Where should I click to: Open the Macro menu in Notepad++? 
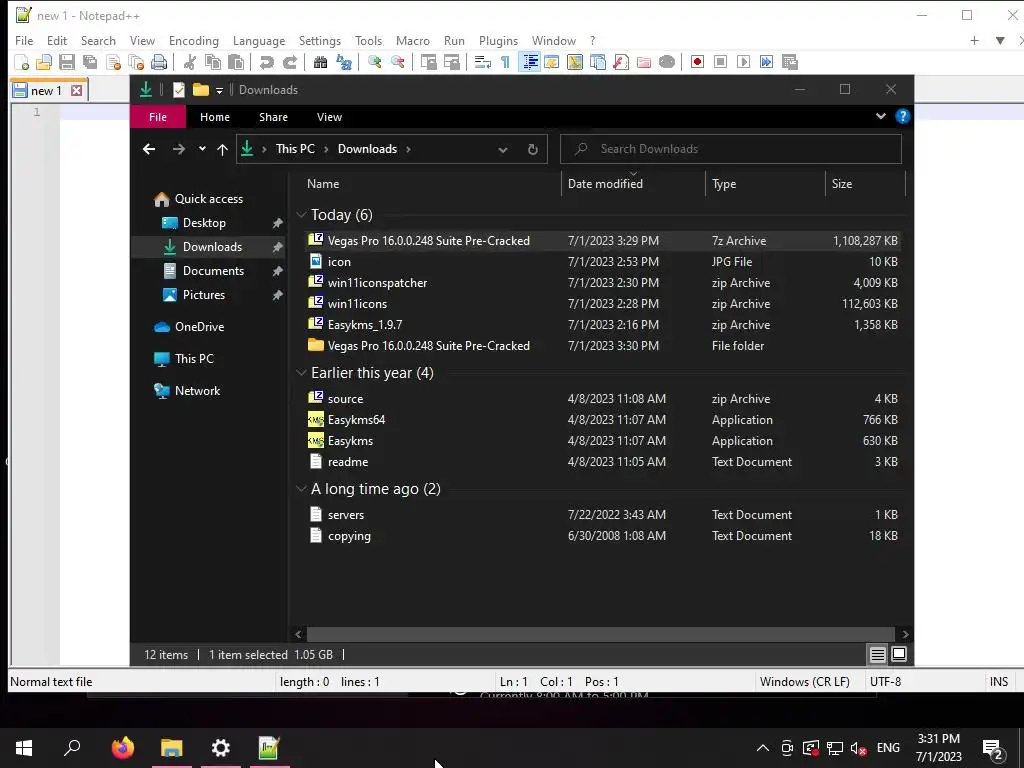pos(413,40)
